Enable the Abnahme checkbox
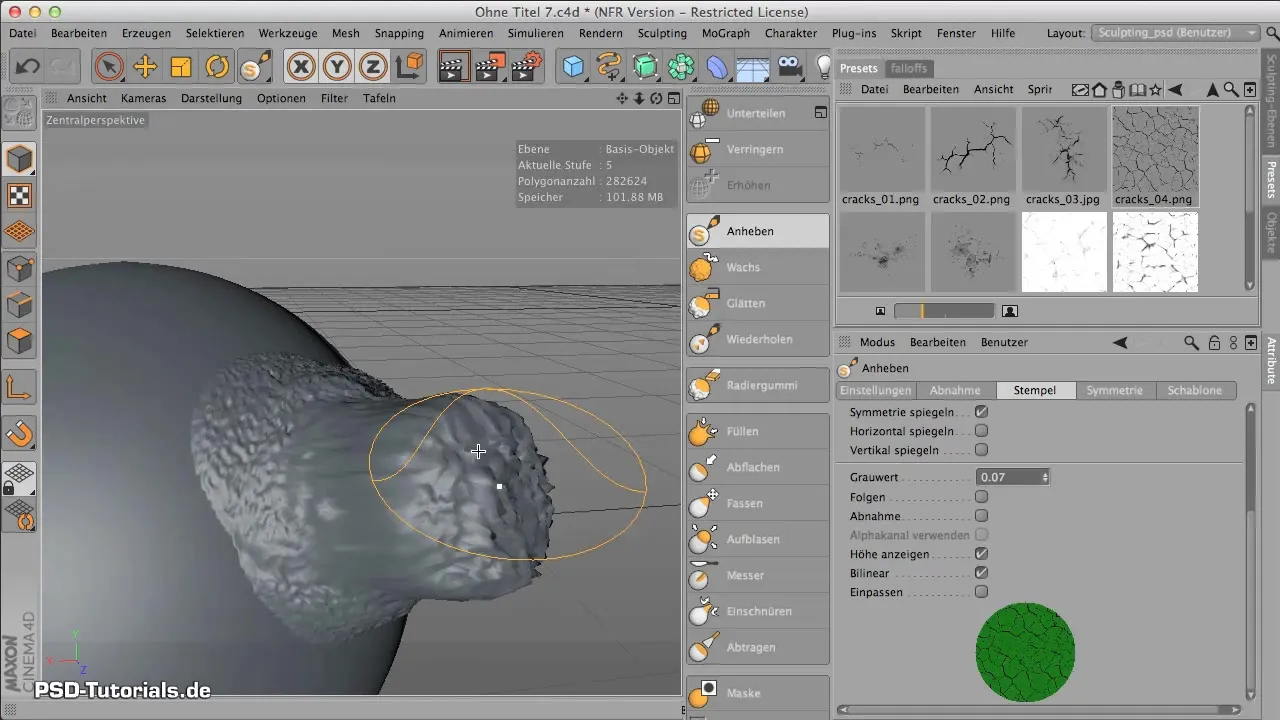 [981, 516]
